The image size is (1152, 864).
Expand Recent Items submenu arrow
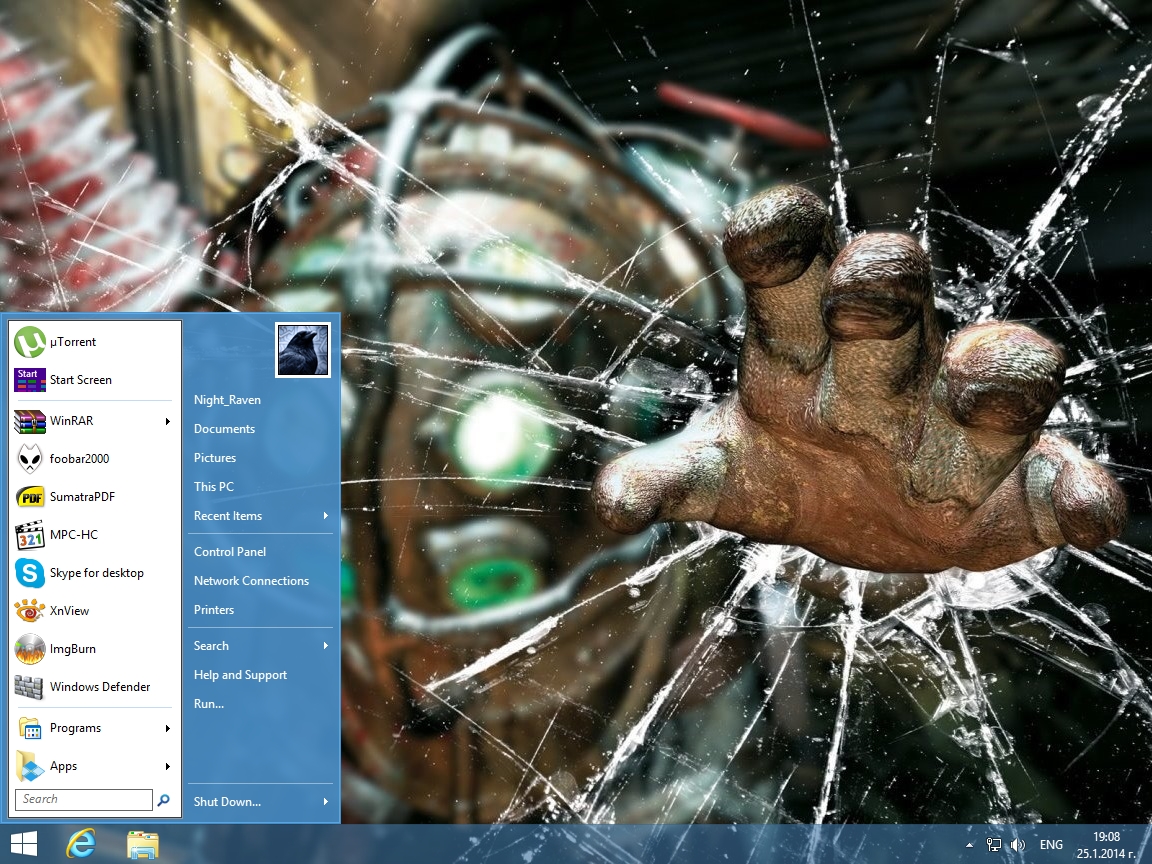325,516
